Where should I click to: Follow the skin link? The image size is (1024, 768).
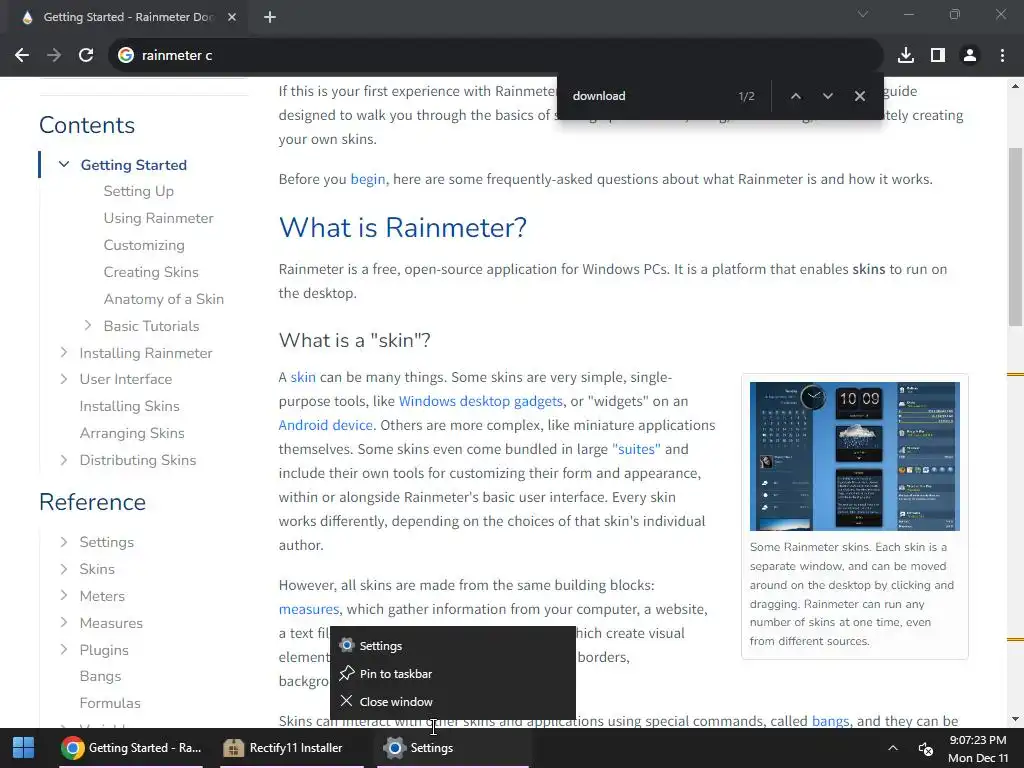pos(303,377)
